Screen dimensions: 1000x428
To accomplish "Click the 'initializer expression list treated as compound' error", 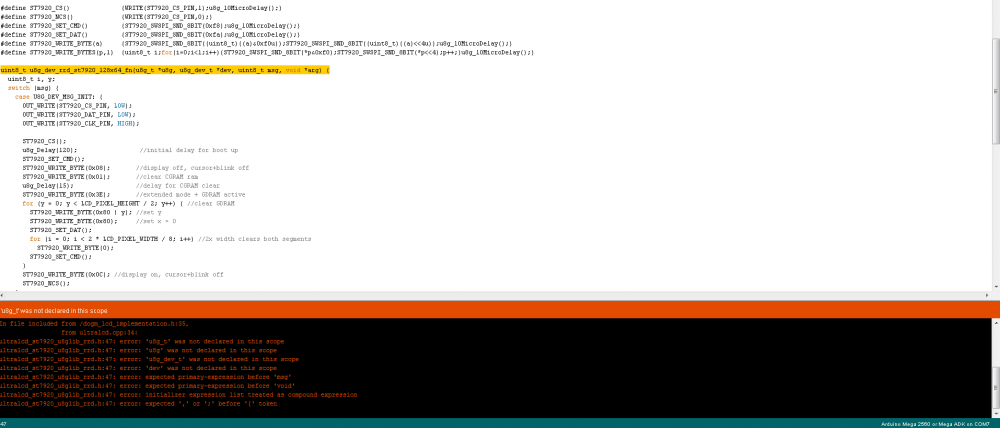I will pyautogui.click(x=179, y=395).
